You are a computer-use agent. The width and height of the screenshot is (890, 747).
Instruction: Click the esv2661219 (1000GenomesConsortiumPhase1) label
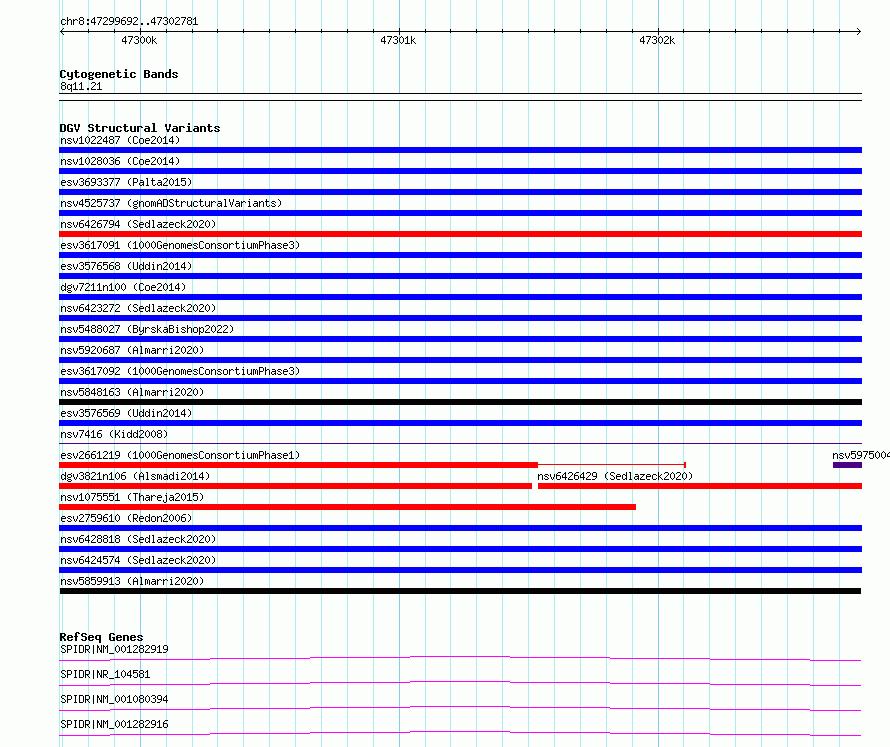[x=180, y=455]
